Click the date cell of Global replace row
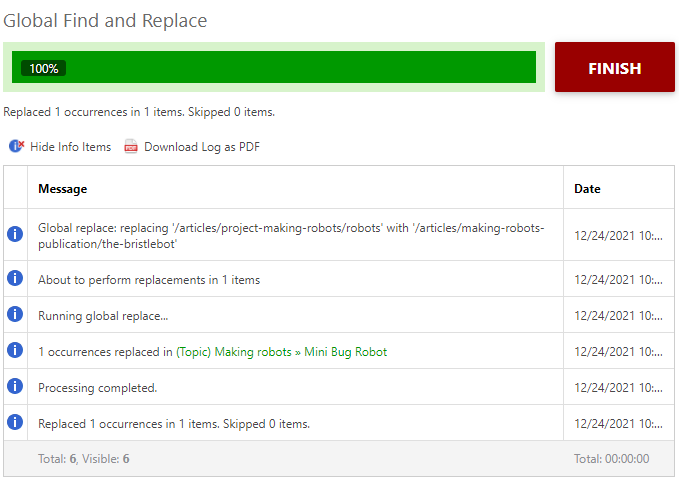This screenshot has height=488, width=679. pos(618,236)
